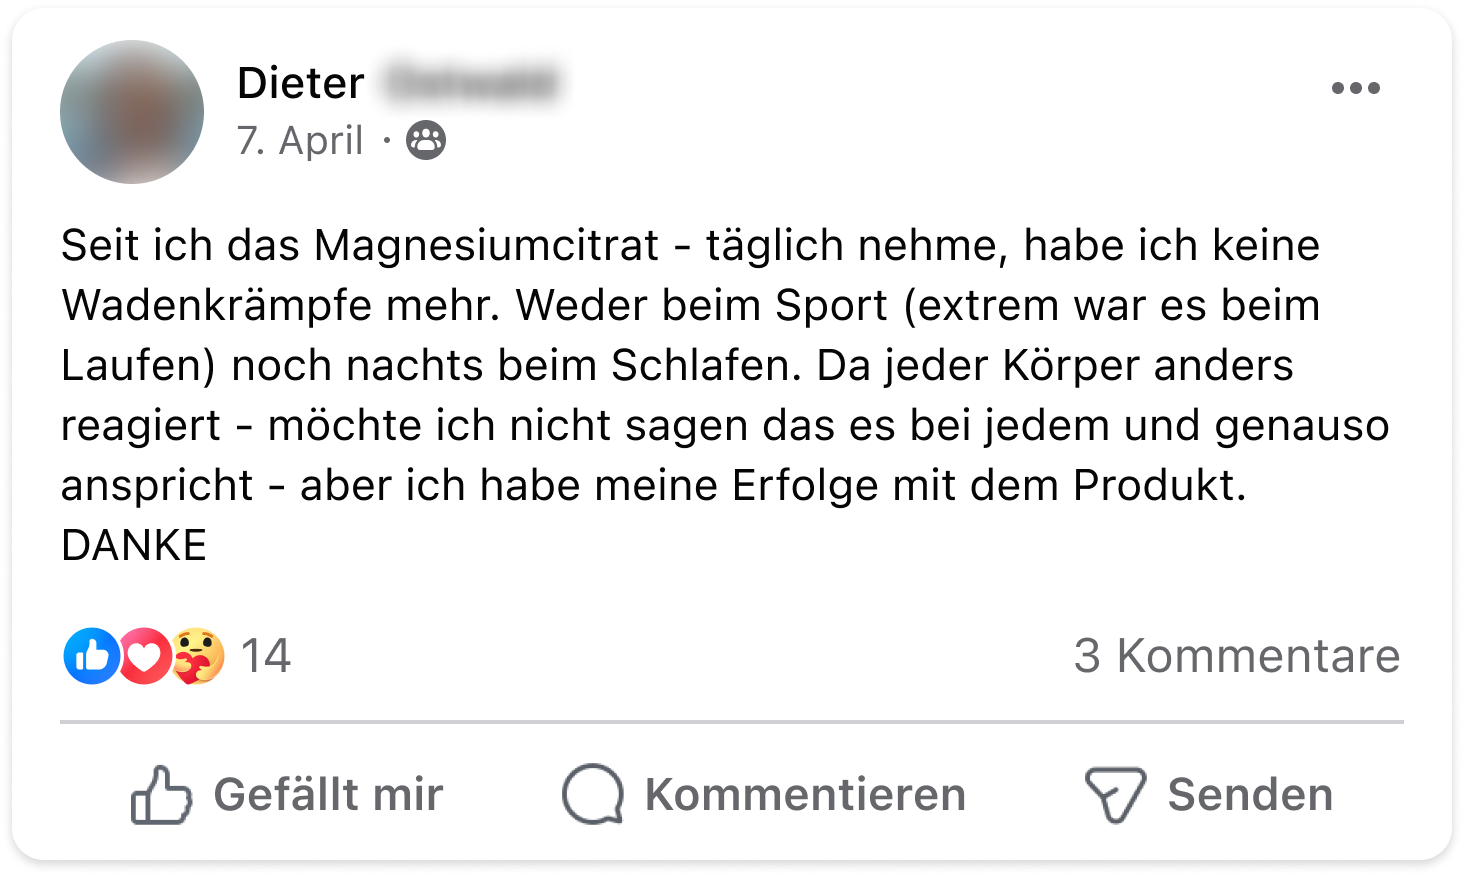This screenshot has height=876, width=1464.
Task: Click the care hug emoji reaction
Action: (x=198, y=656)
